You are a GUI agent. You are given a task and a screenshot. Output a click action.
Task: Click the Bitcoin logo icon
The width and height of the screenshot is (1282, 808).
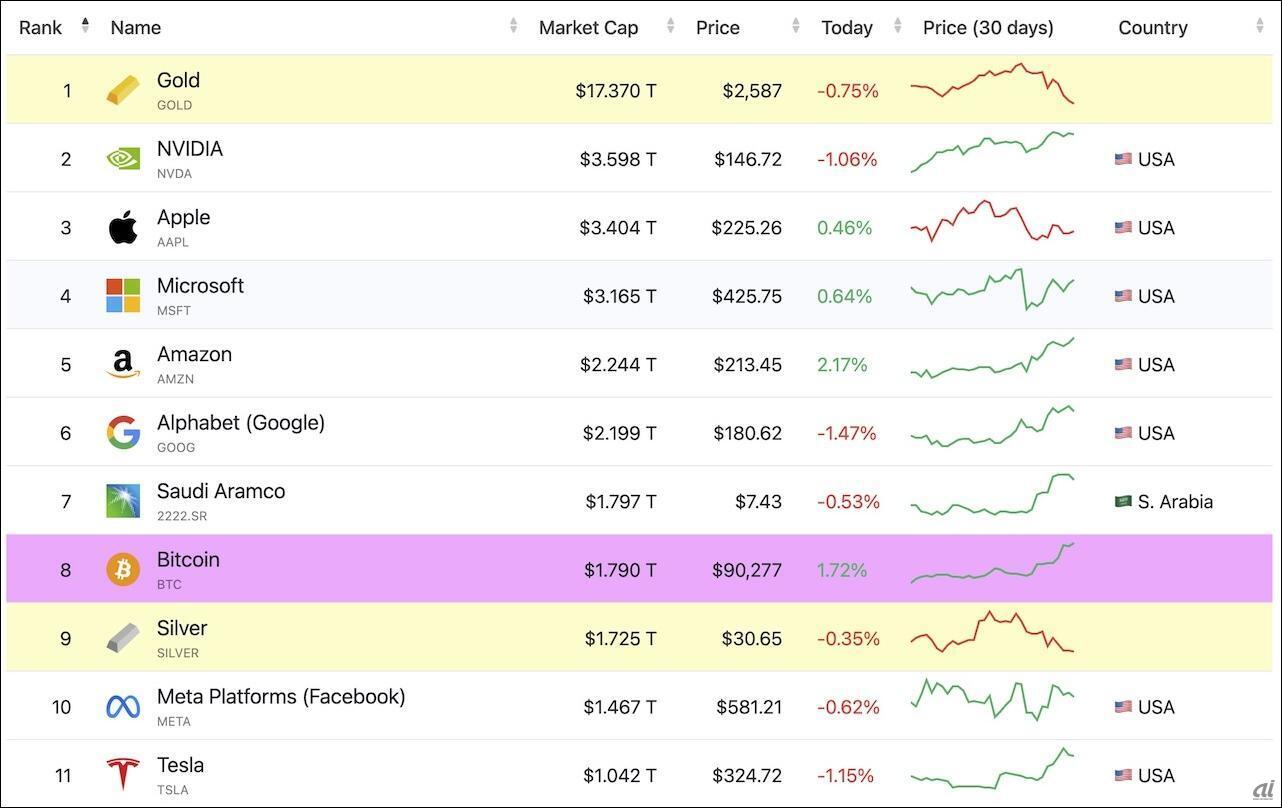pyautogui.click(x=124, y=570)
